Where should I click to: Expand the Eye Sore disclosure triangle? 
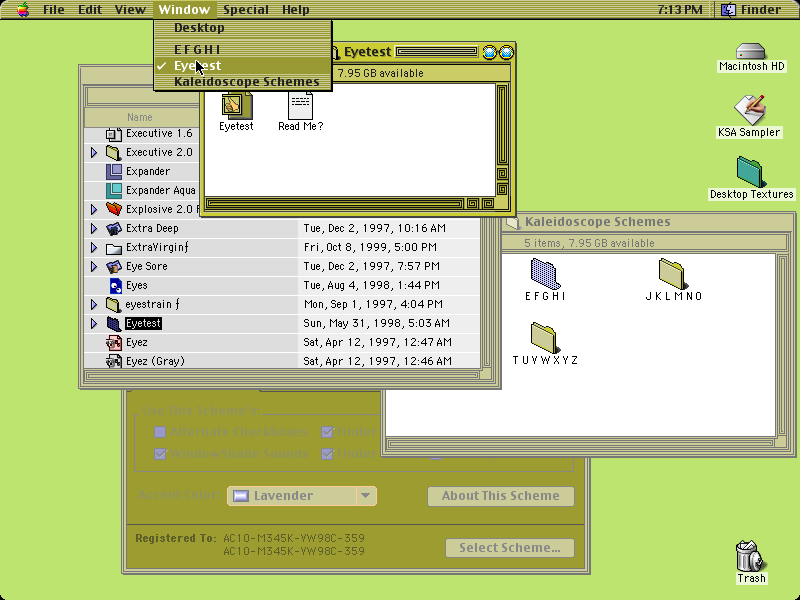pos(94,266)
